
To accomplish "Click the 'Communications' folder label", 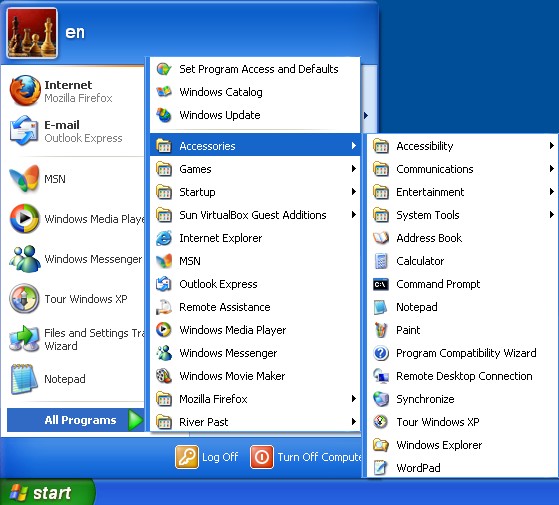I will (x=435, y=169).
